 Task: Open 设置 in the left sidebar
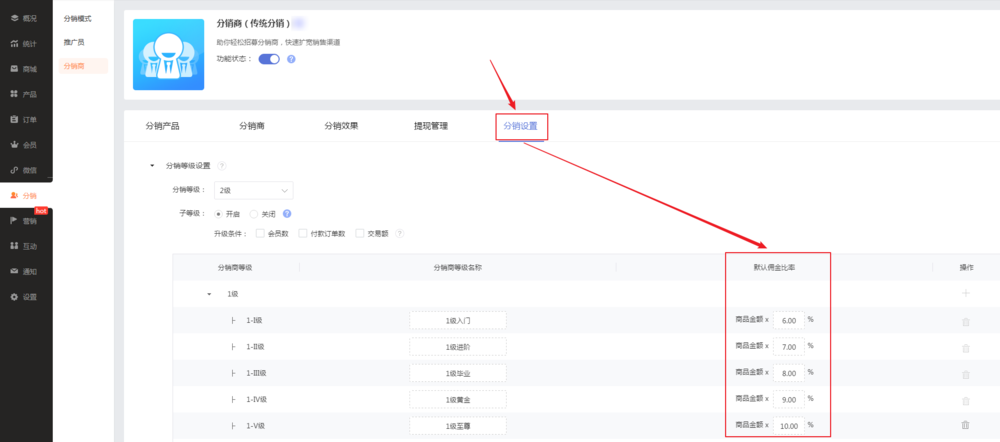(x=24, y=297)
